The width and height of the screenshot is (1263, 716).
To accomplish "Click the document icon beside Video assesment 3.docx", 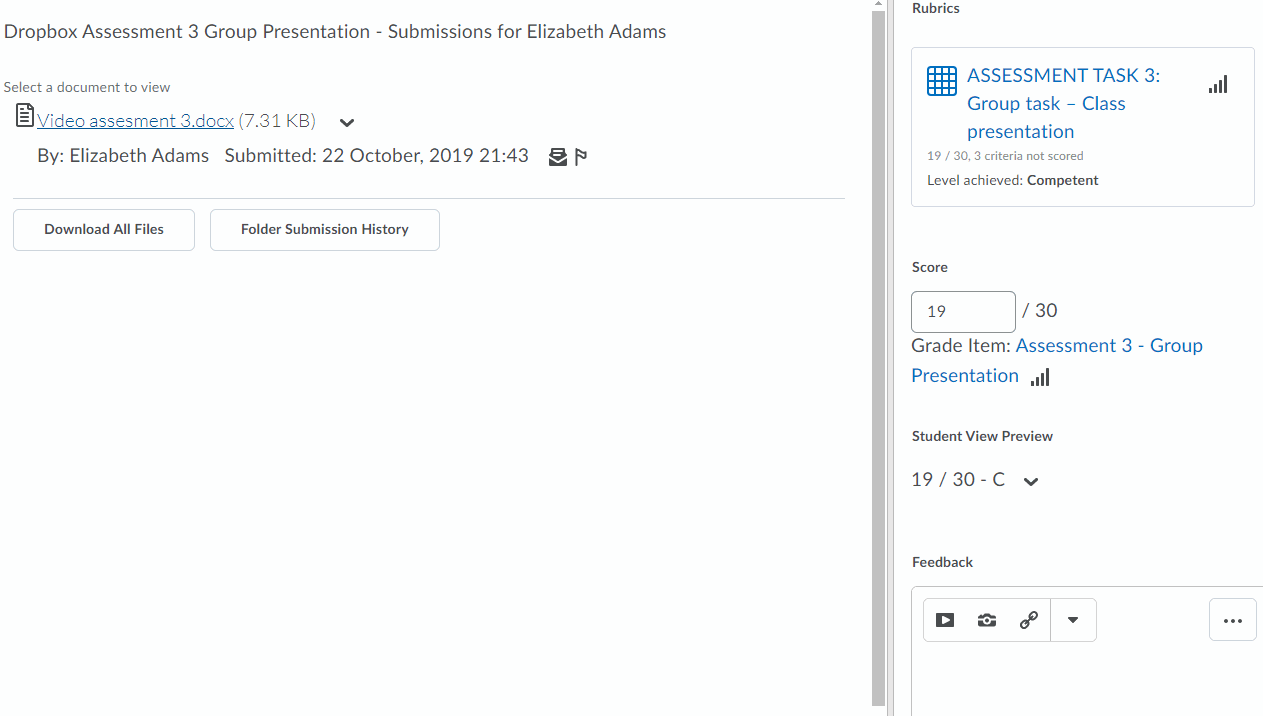I will 24,114.
